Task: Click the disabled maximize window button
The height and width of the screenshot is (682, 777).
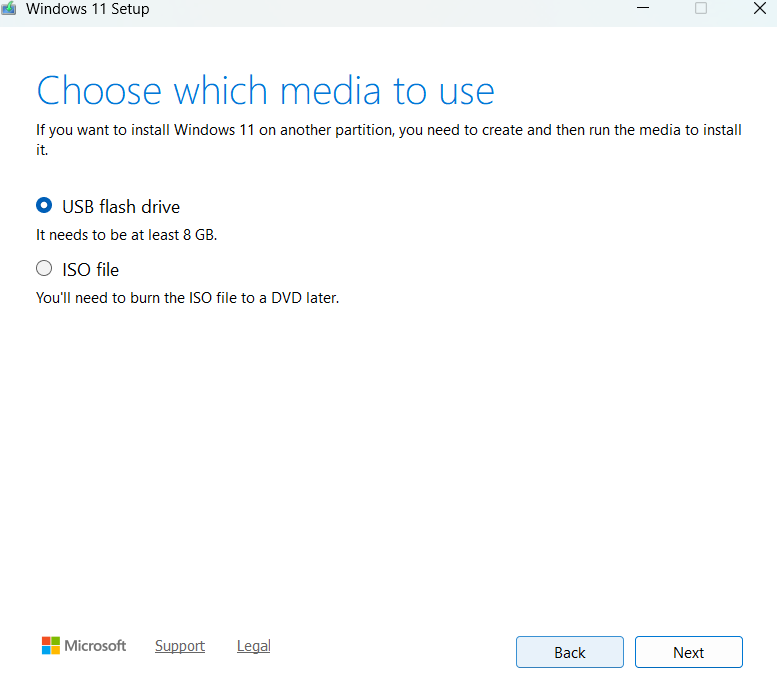Action: point(701,8)
